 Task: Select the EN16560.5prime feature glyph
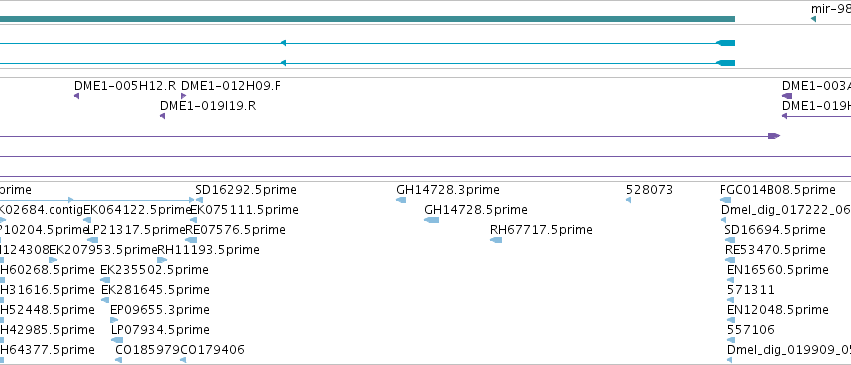731,280
